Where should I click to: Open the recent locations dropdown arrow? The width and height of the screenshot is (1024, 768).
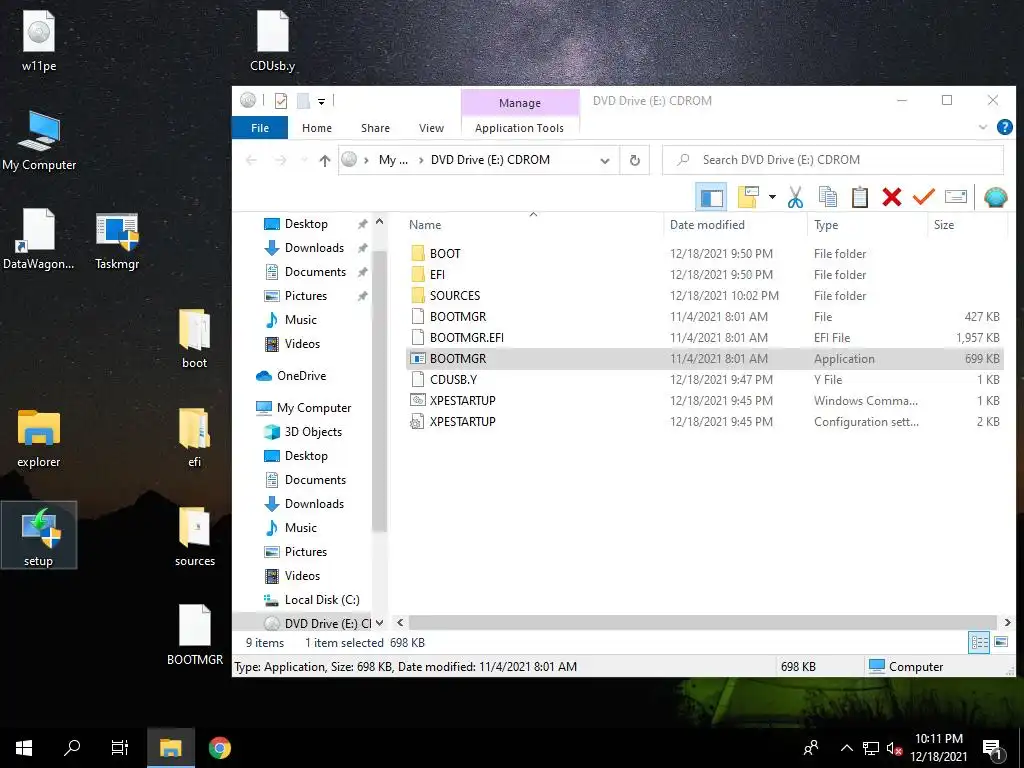point(303,160)
